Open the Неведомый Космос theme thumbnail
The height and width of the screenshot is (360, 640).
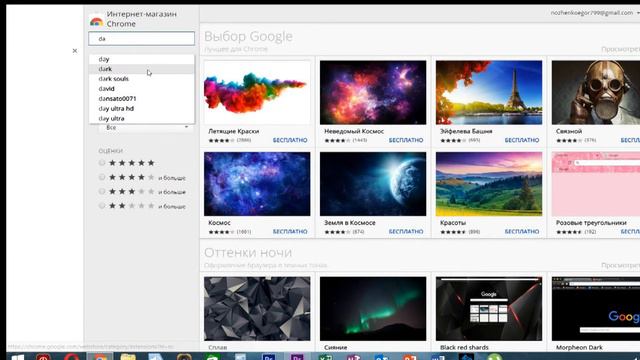coord(373,92)
